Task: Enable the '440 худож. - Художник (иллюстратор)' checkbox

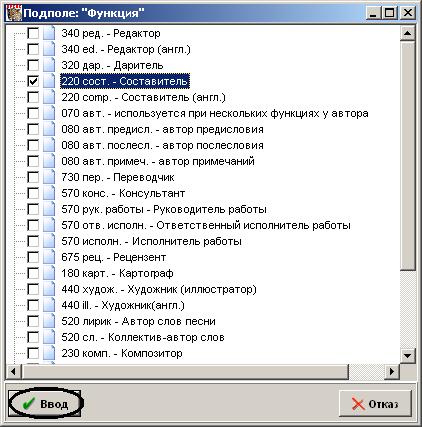Action: point(33,289)
